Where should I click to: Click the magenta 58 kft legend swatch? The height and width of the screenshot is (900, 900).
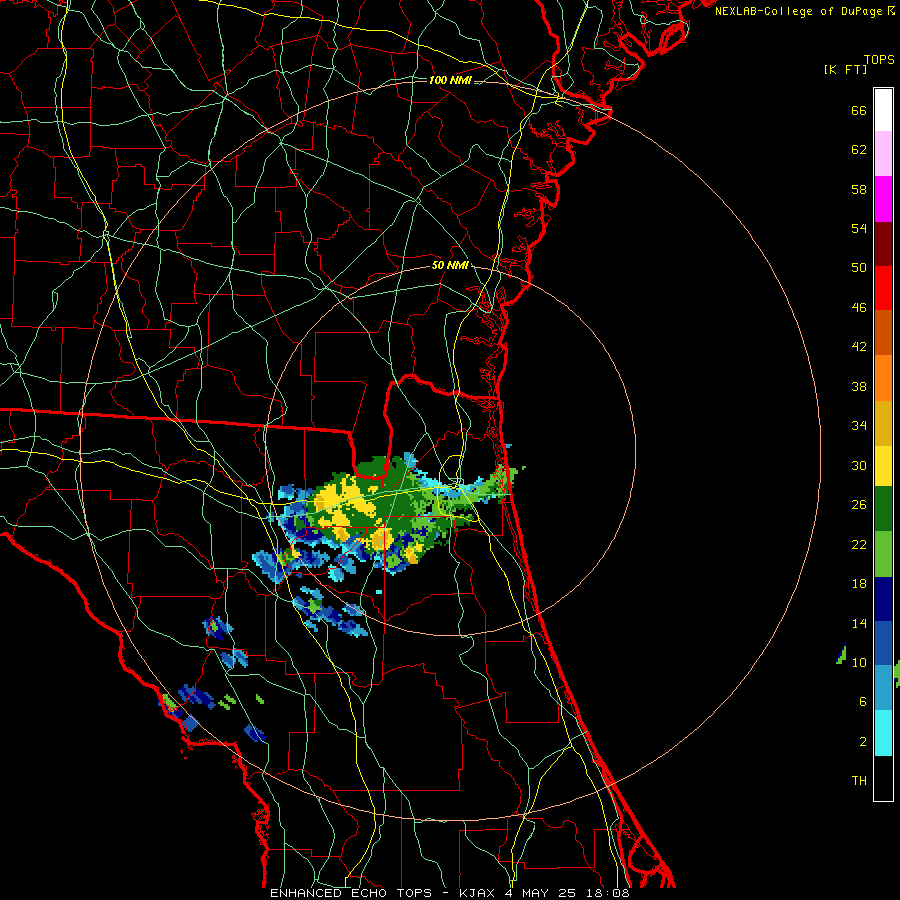883,199
